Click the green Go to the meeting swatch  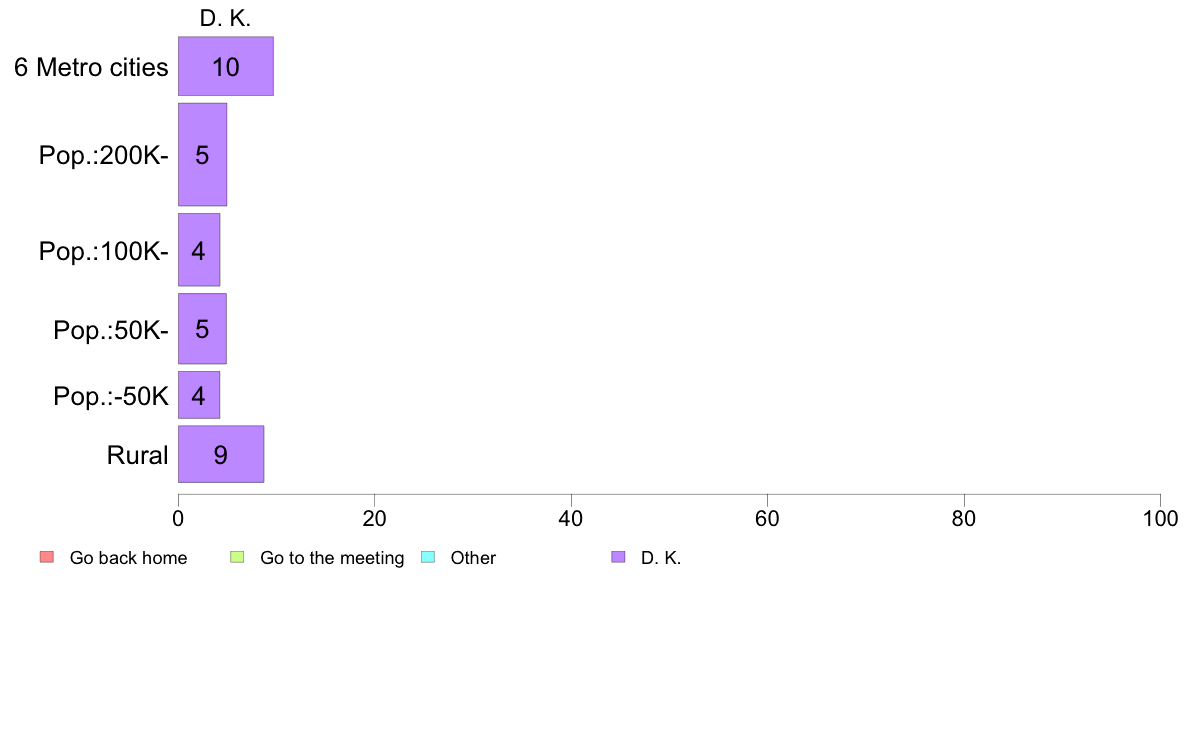pos(237,557)
